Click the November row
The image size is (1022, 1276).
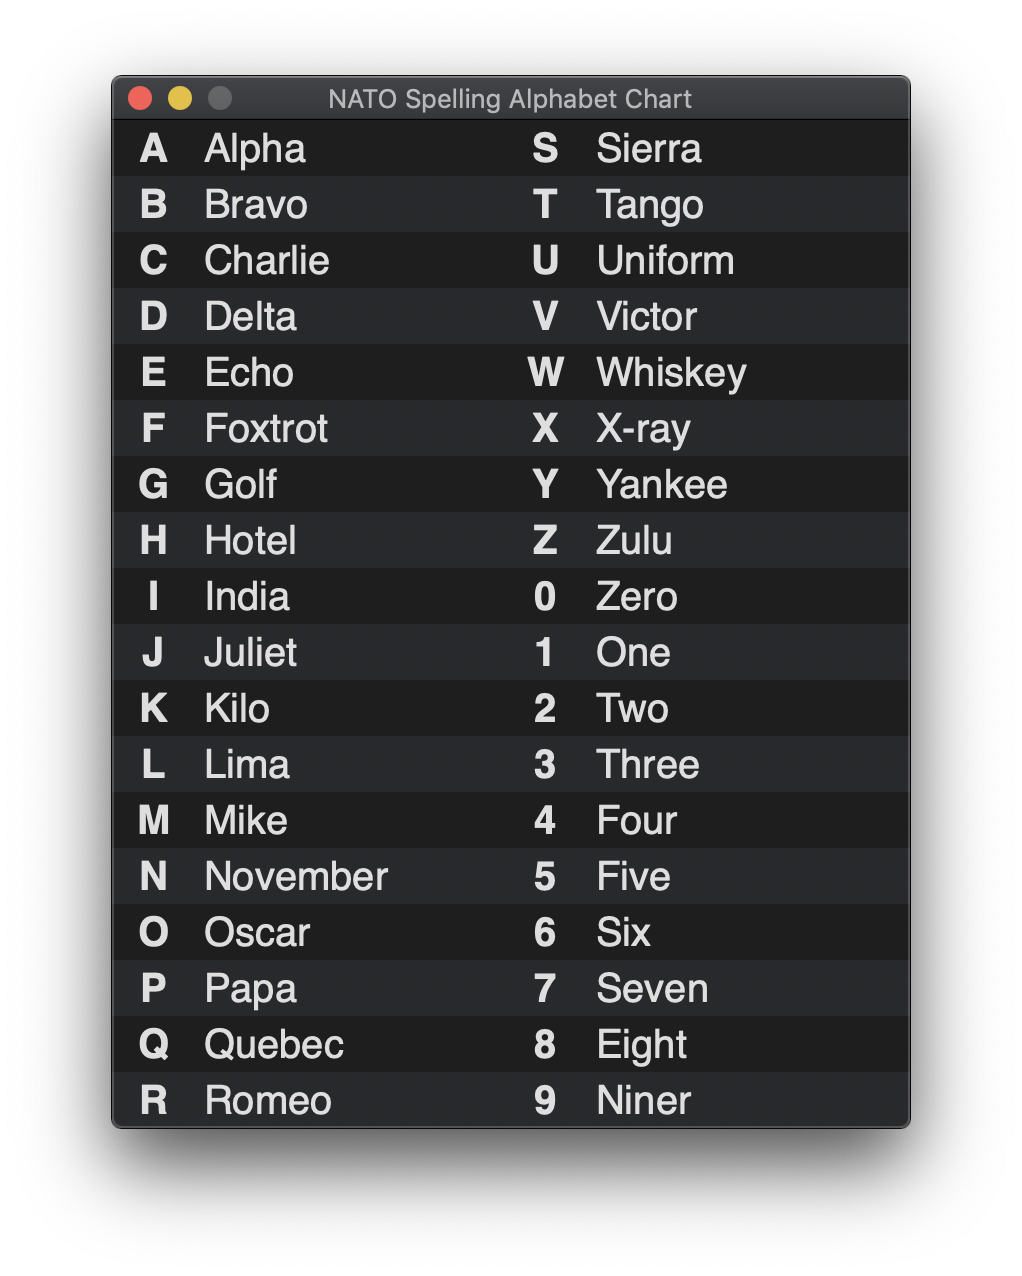coord(296,877)
